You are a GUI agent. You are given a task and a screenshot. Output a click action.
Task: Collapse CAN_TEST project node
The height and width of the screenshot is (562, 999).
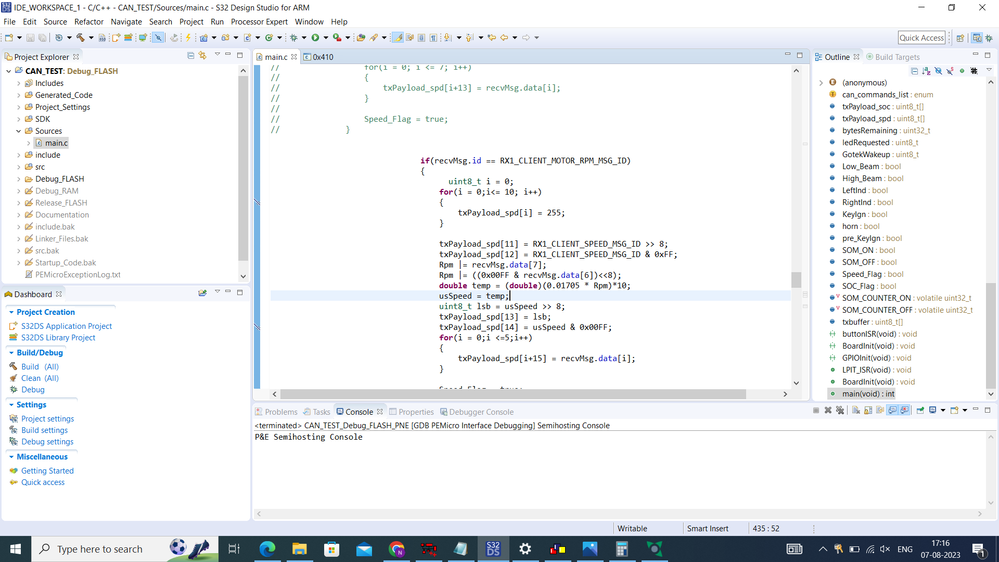click(x=9, y=71)
